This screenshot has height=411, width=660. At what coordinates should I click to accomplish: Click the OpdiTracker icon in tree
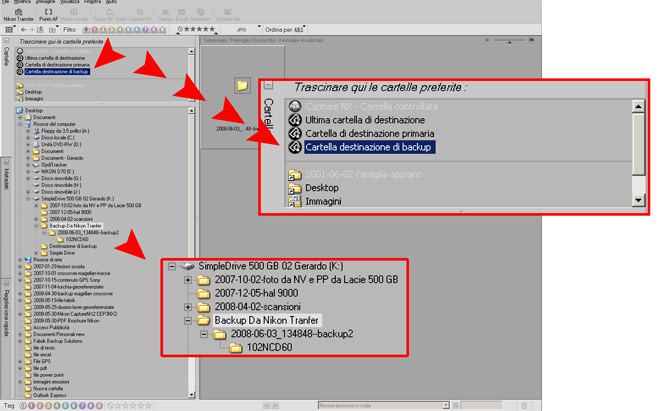click(x=36, y=165)
